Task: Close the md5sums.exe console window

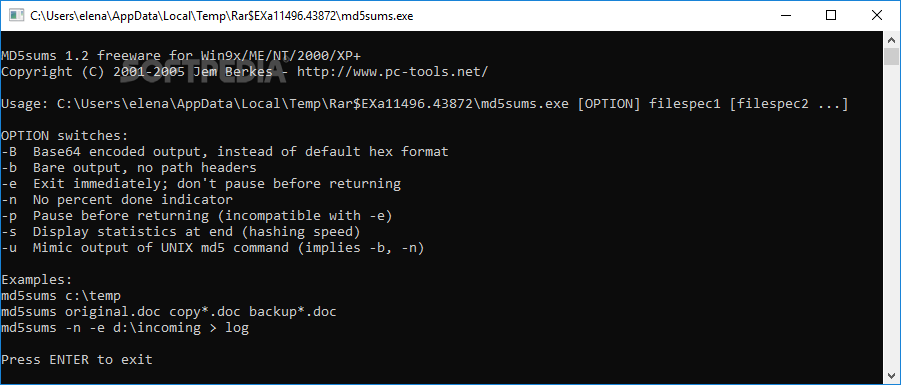Action: (x=876, y=16)
